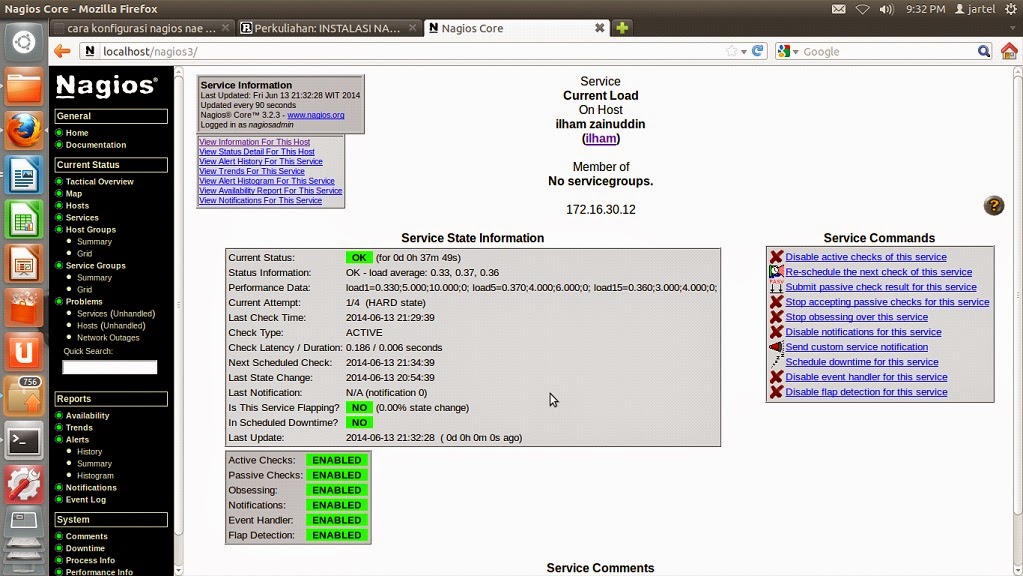The height and width of the screenshot is (576, 1023).
Task: Click megaphone icon for custom service notification
Action: tap(776, 347)
